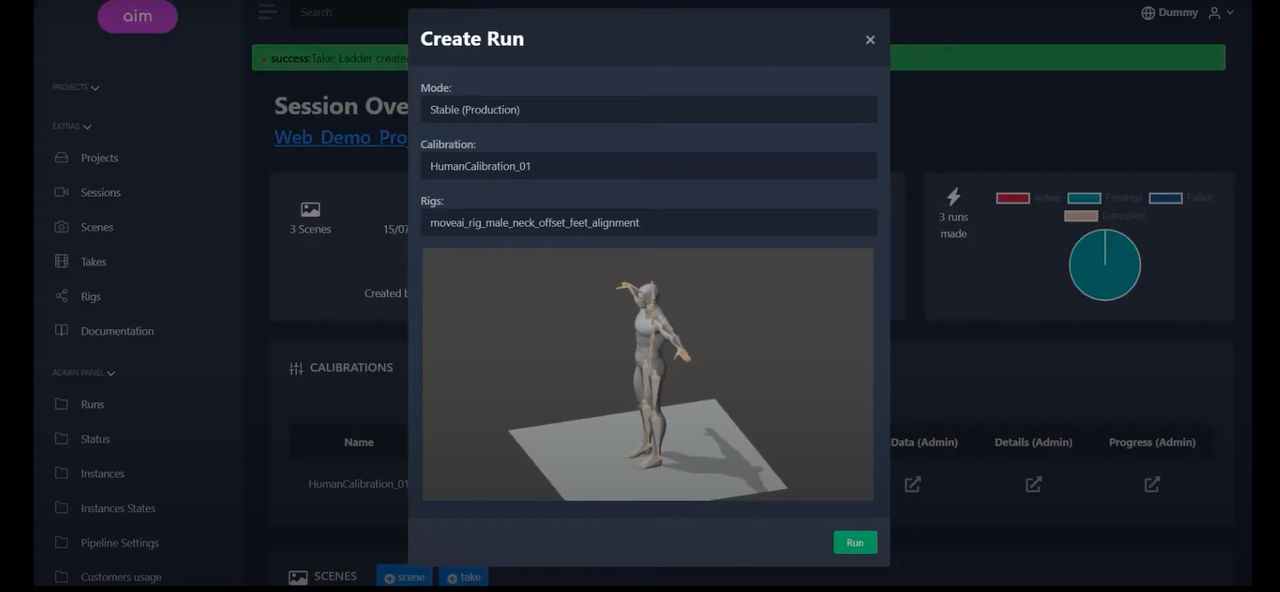The width and height of the screenshot is (1280, 592).
Task: Collapse the ADMIN PANEL section chevron
Action: 111,373
